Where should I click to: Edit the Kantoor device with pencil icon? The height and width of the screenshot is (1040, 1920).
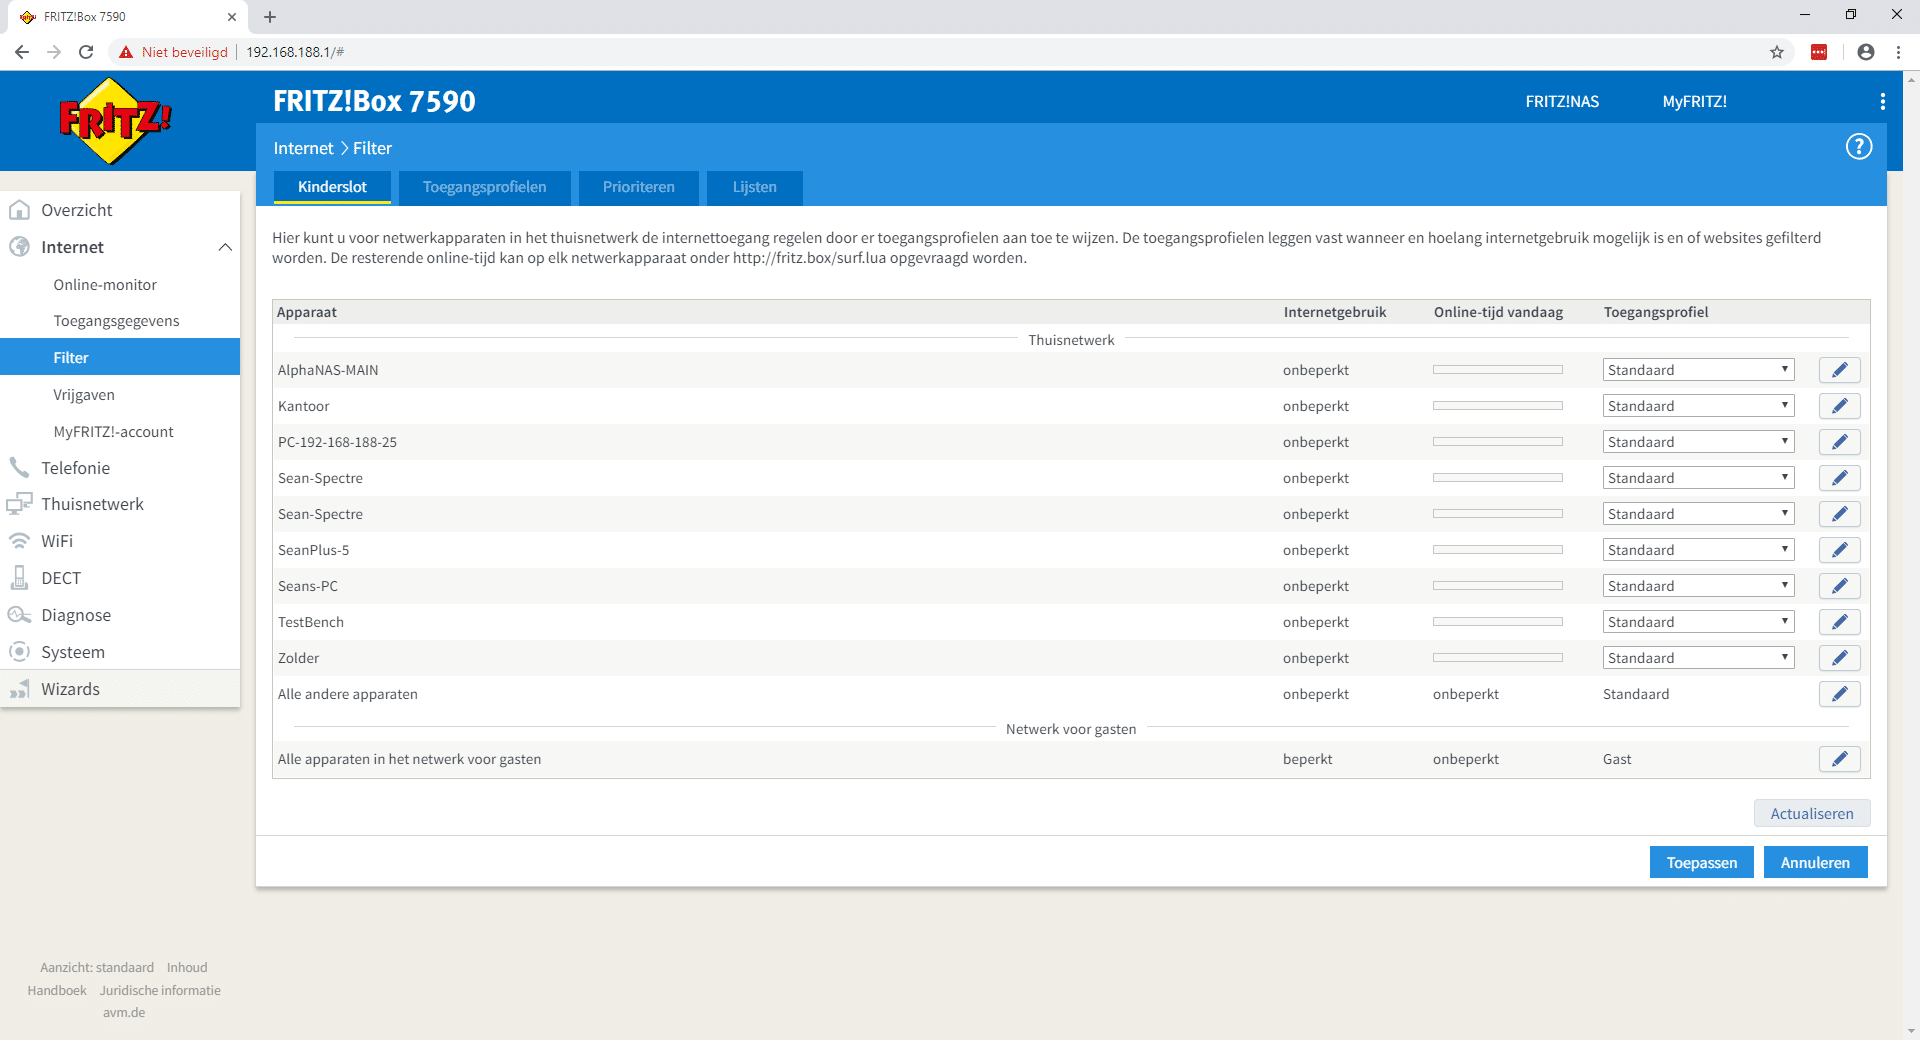coord(1839,406)
